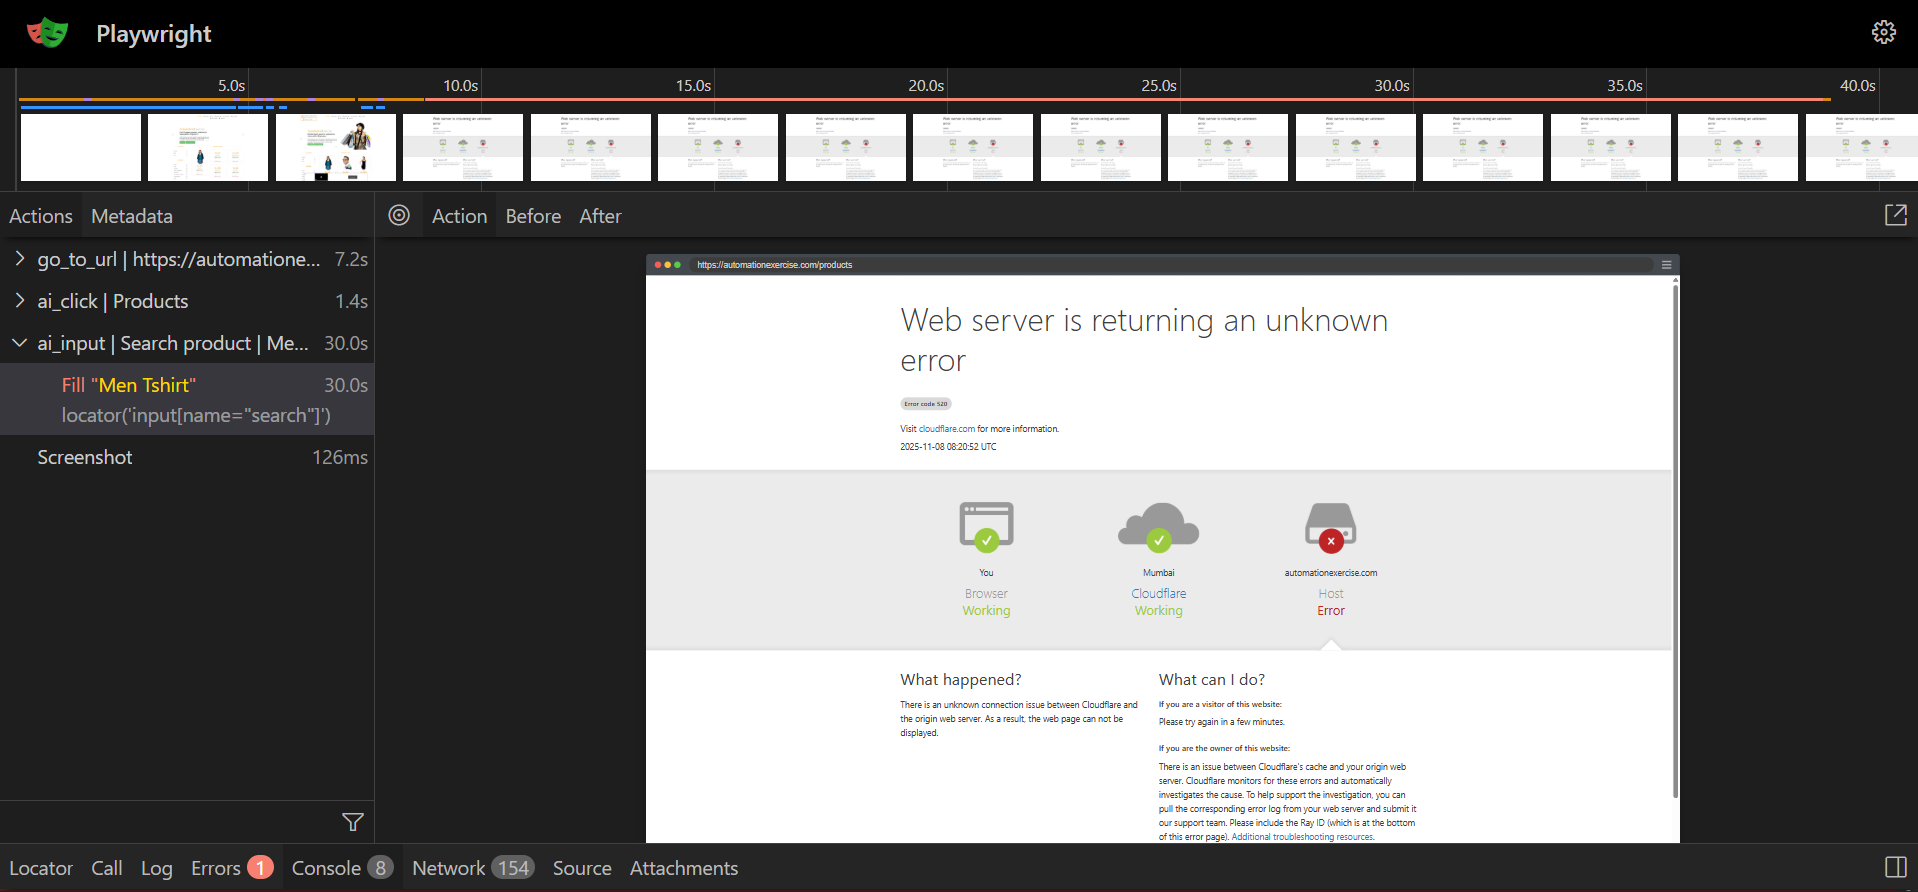Click the 2025-11-08 08:20:52 UTC timestamp

point(948,447)
